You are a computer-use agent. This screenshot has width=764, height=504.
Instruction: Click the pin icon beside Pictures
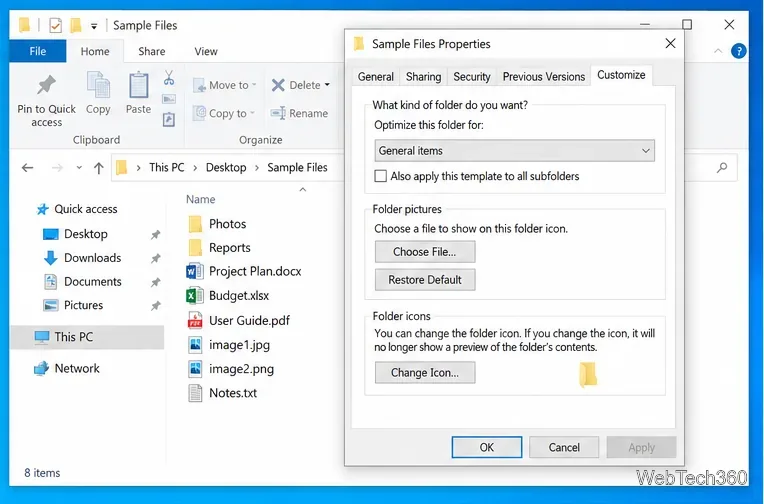coord(155,306)
